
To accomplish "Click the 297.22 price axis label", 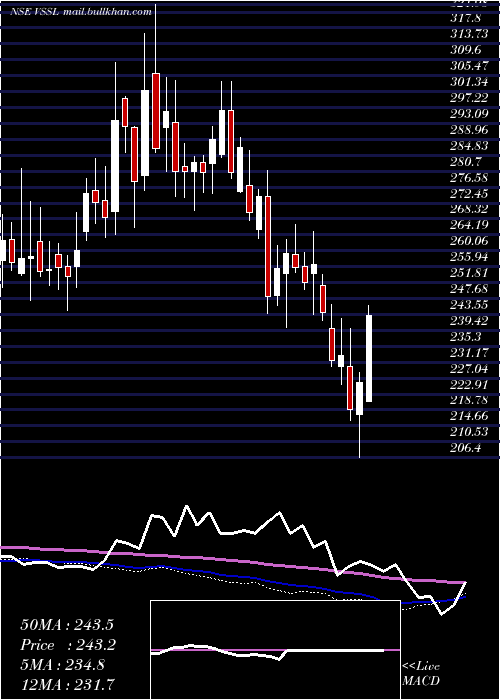I will 469,98.
